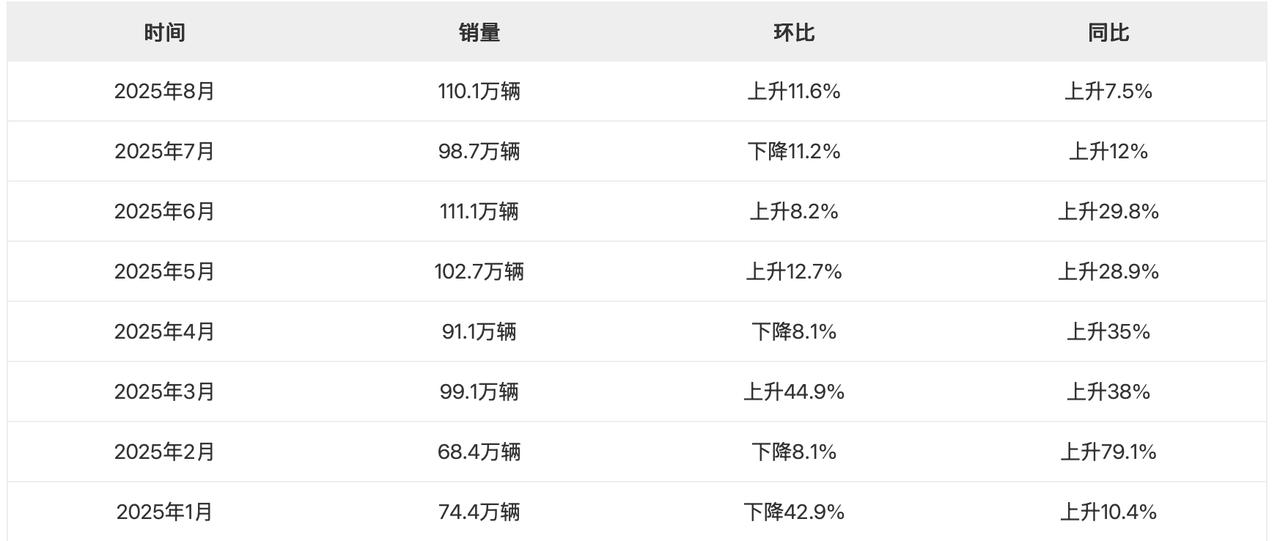
Task: Click the 上升11.6% cell
Action: click(794, 92)
